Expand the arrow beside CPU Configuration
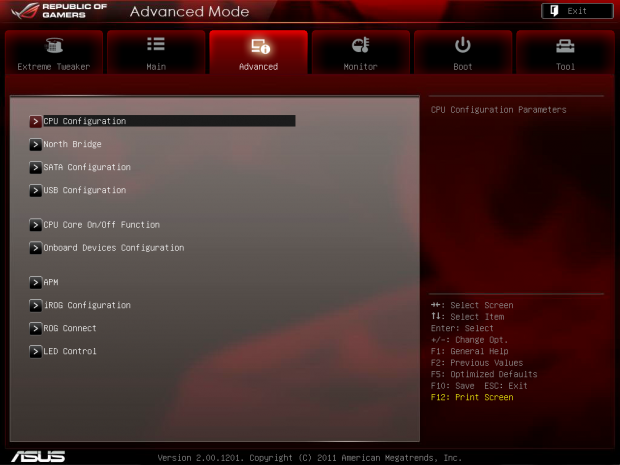The height and width of the screenshot is (465, 620). click(35, 121)
